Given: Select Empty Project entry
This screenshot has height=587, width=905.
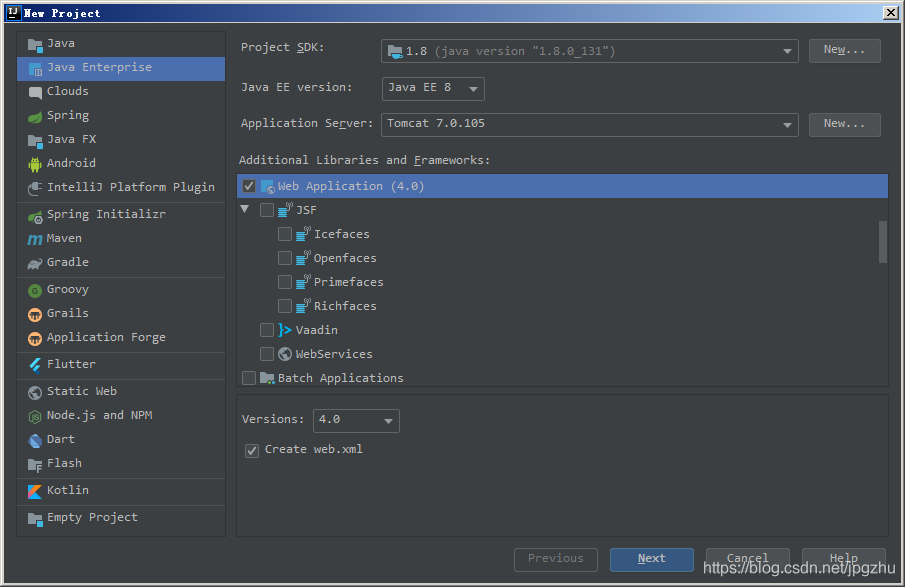Looking at the screenshot, I should (x=121, y=518).
